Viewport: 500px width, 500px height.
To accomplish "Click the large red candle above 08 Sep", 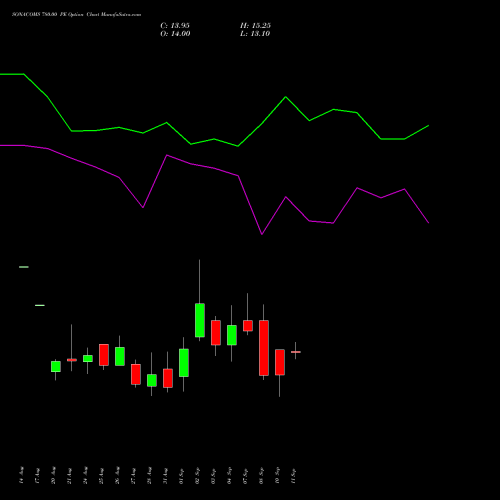I will click(264, 348).
